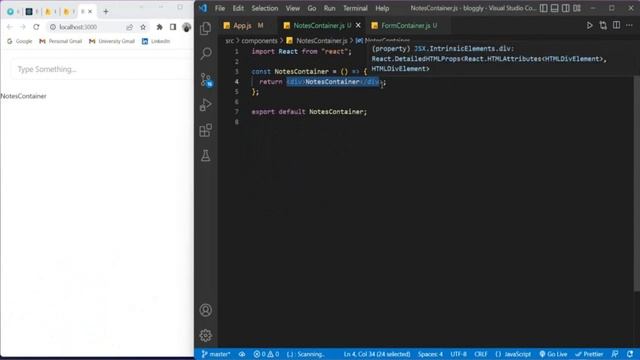Image resolution: width=640 pixels, height=360 pixels.
Task: Go back in the browser
Action: pos(9,27)
